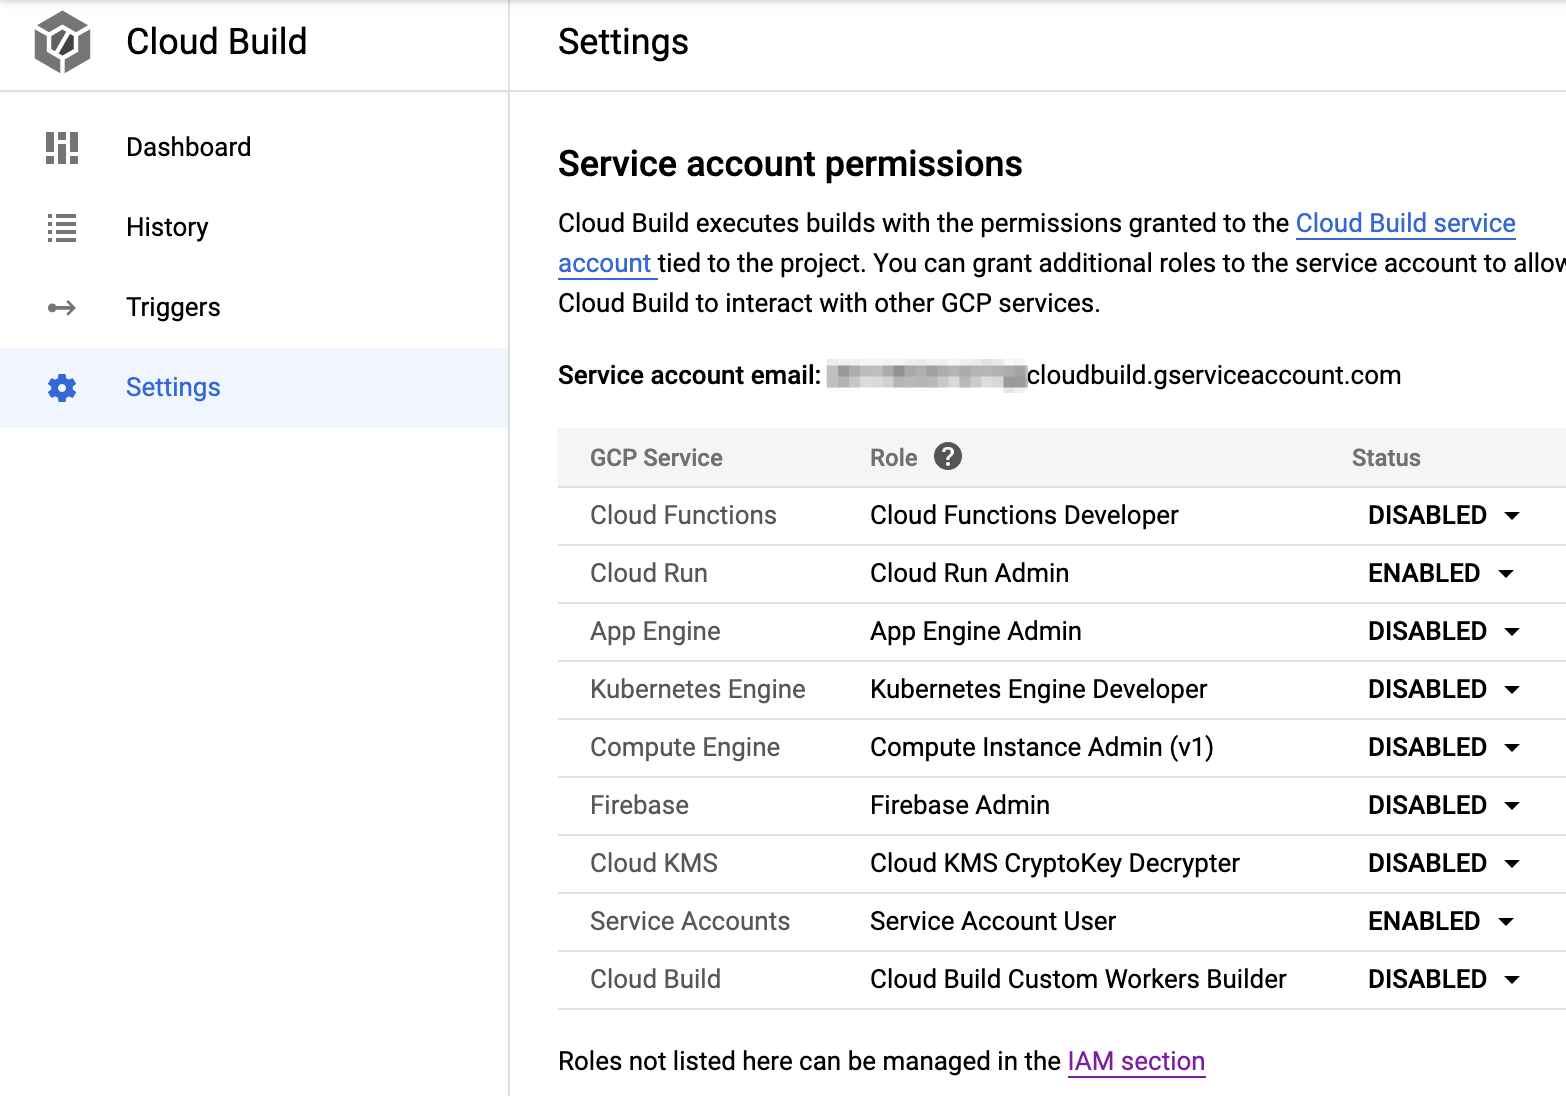
Task: Open the Cloud Run status dropdown
Action: point(1440,573)
